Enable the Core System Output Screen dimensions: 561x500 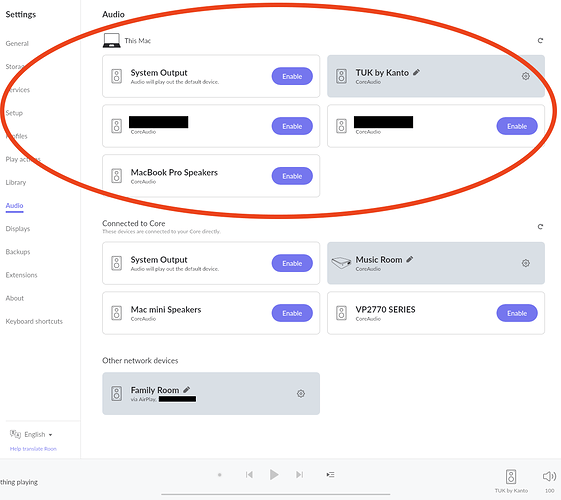coord(292,263)
